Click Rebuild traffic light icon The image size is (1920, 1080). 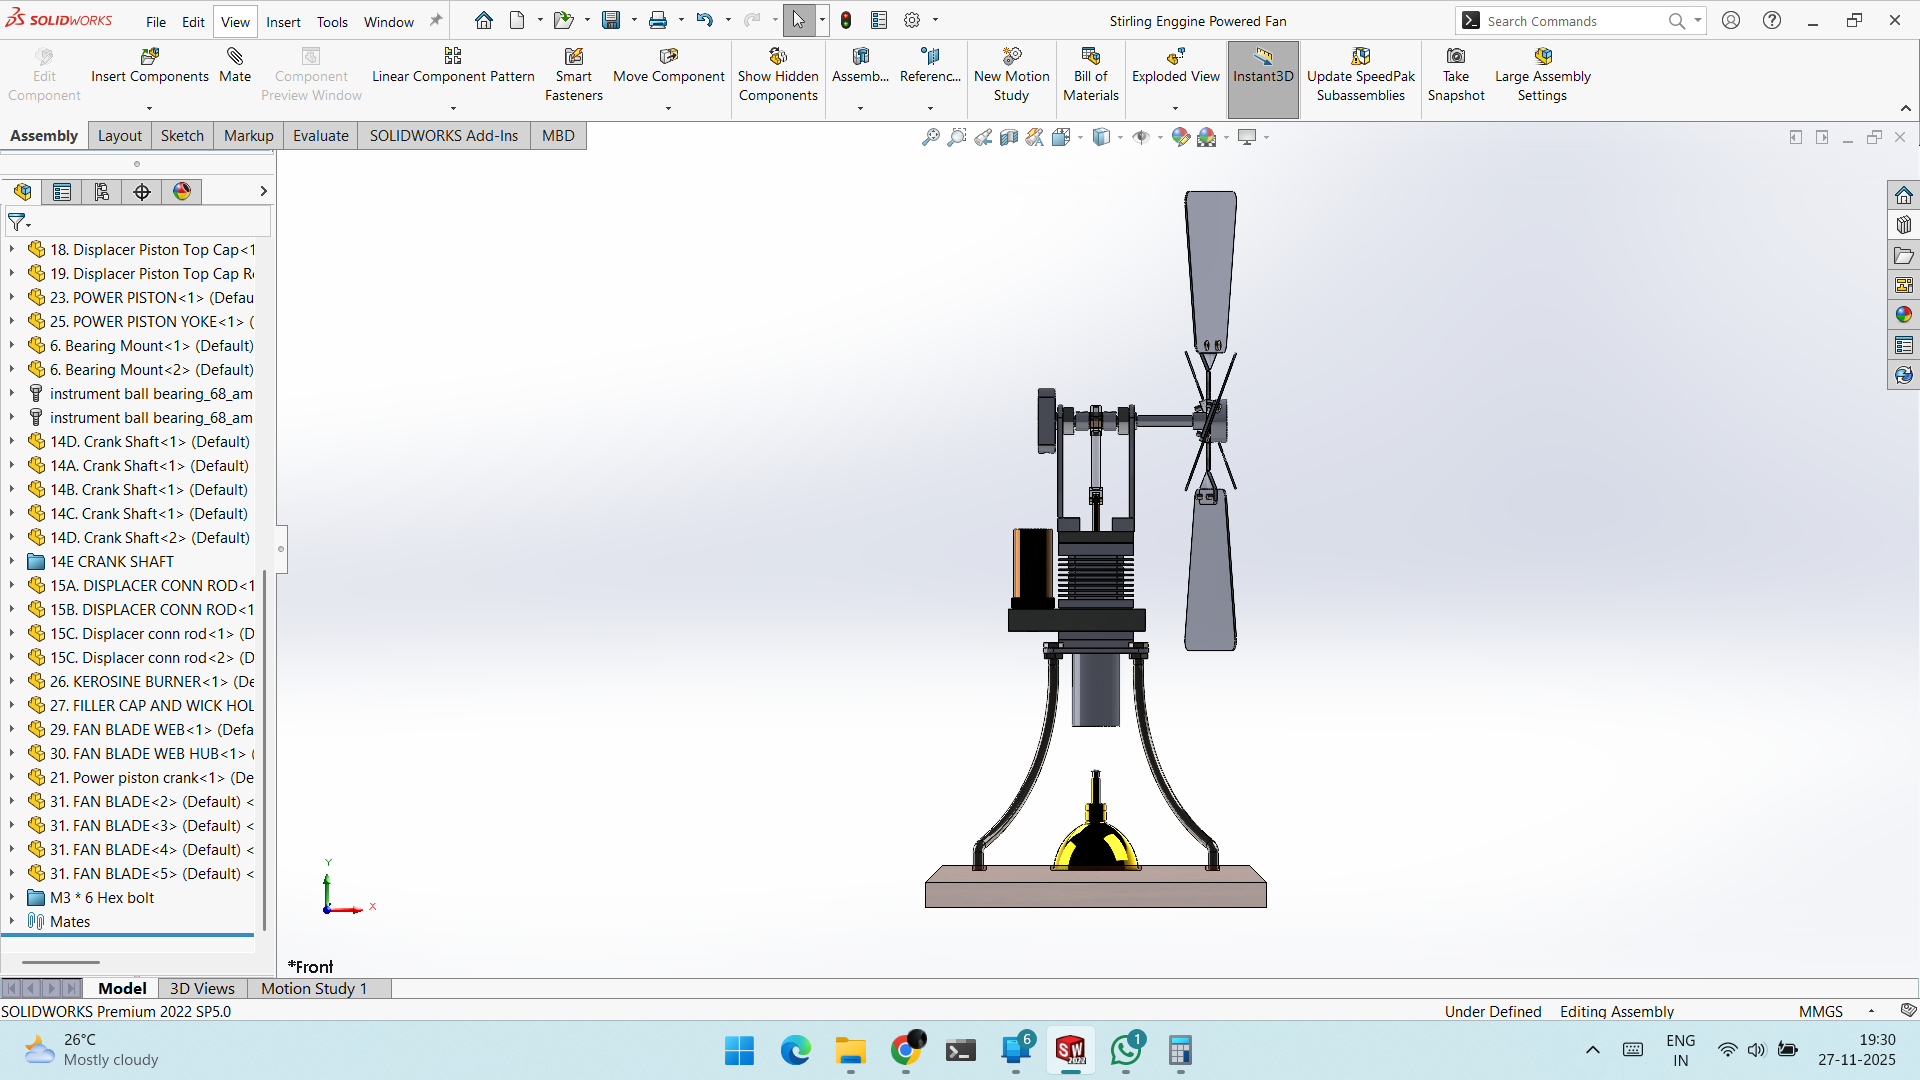tap(846, 20)
